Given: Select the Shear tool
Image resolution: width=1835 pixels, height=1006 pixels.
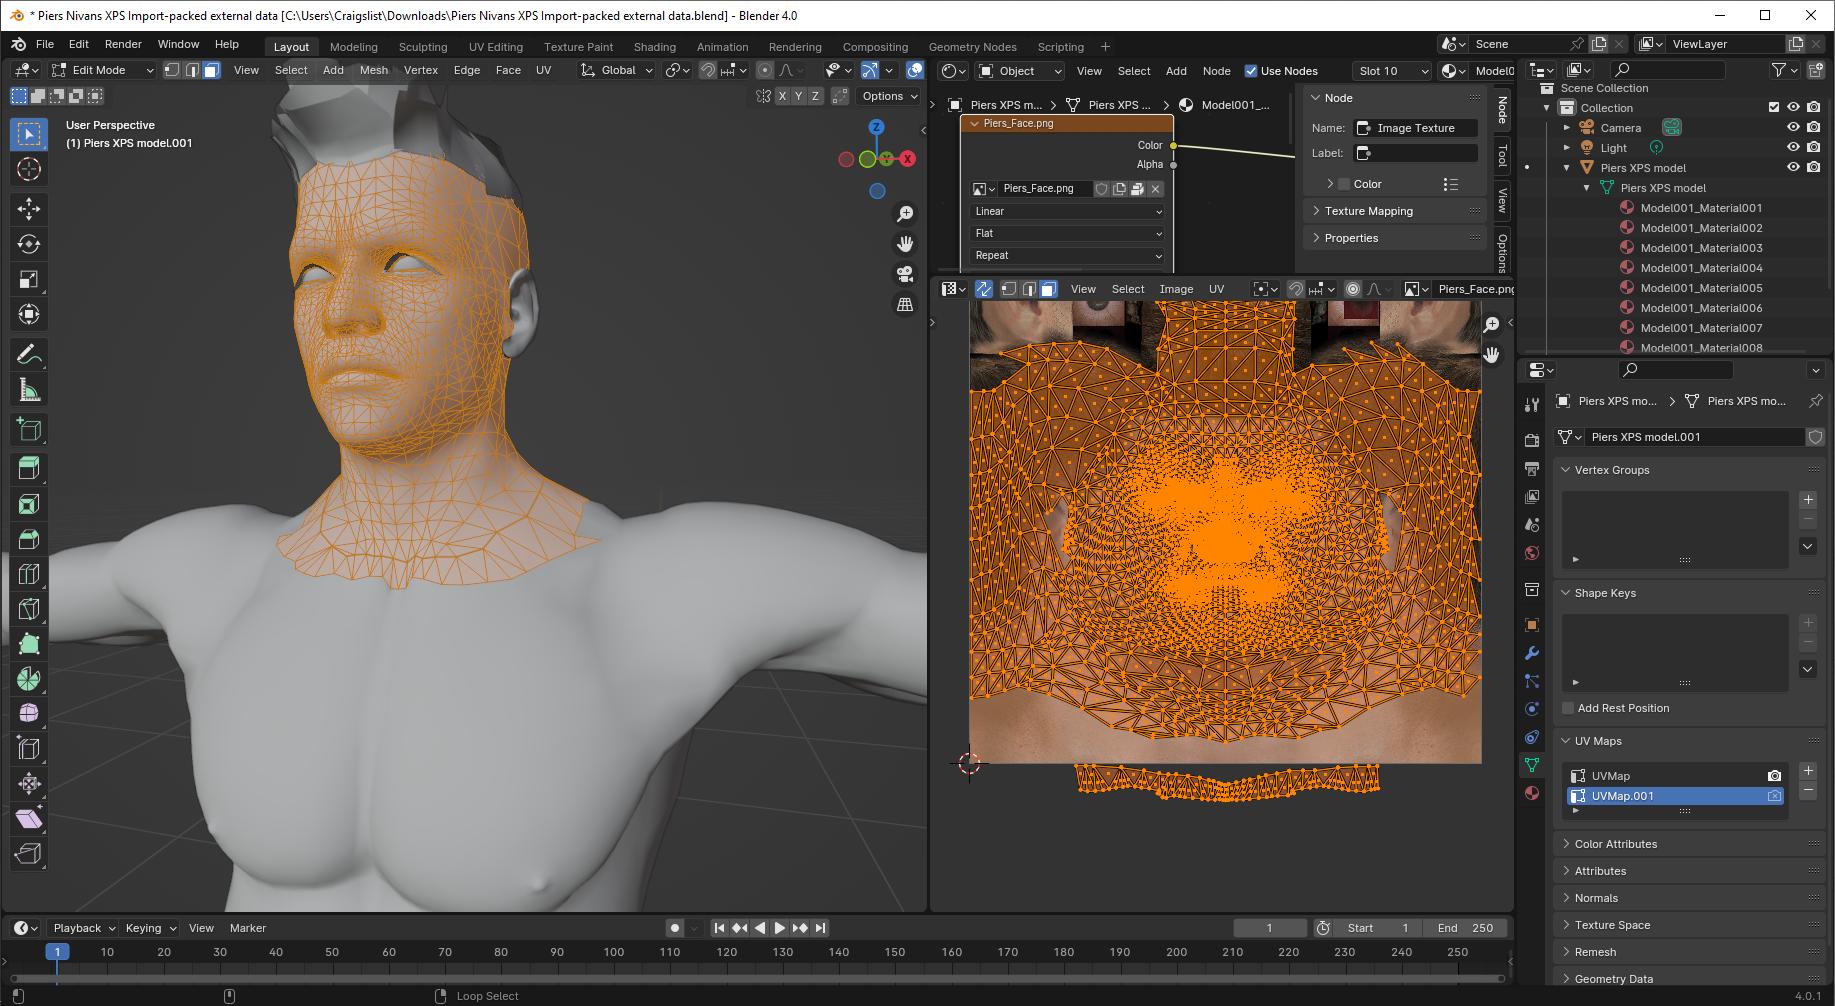Looking at the screenshot, I should [x=29, y=819].
